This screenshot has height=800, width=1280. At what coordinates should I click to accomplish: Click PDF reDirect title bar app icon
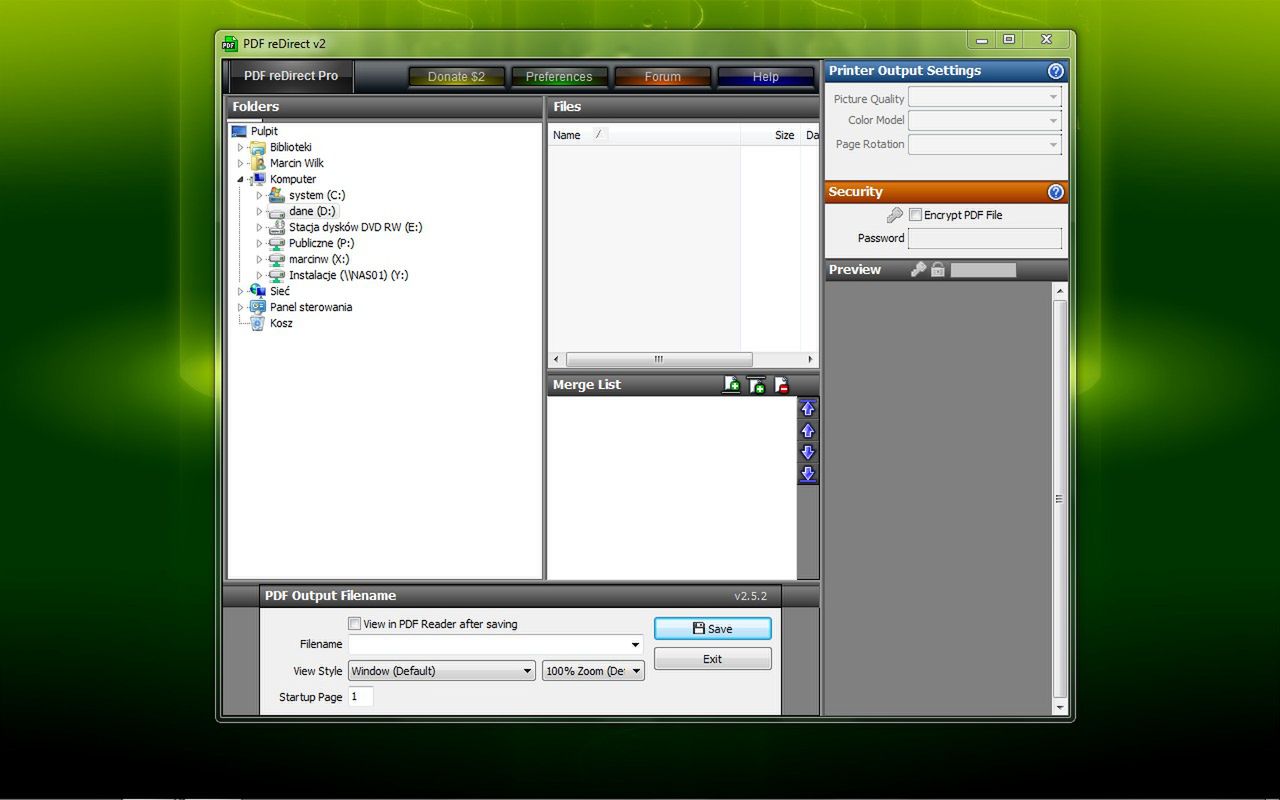(230, 44)
